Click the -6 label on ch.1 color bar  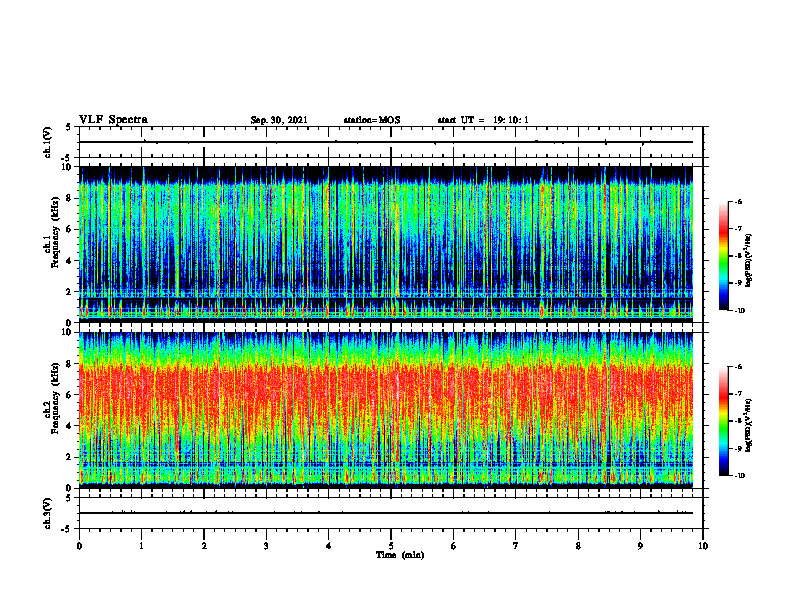click(x=738, y=202)
